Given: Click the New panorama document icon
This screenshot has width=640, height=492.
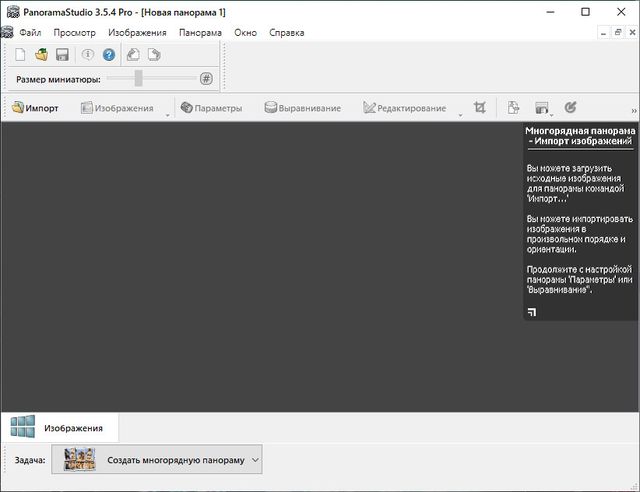Looking at the screenshot, I should click(x=20, y=54).
